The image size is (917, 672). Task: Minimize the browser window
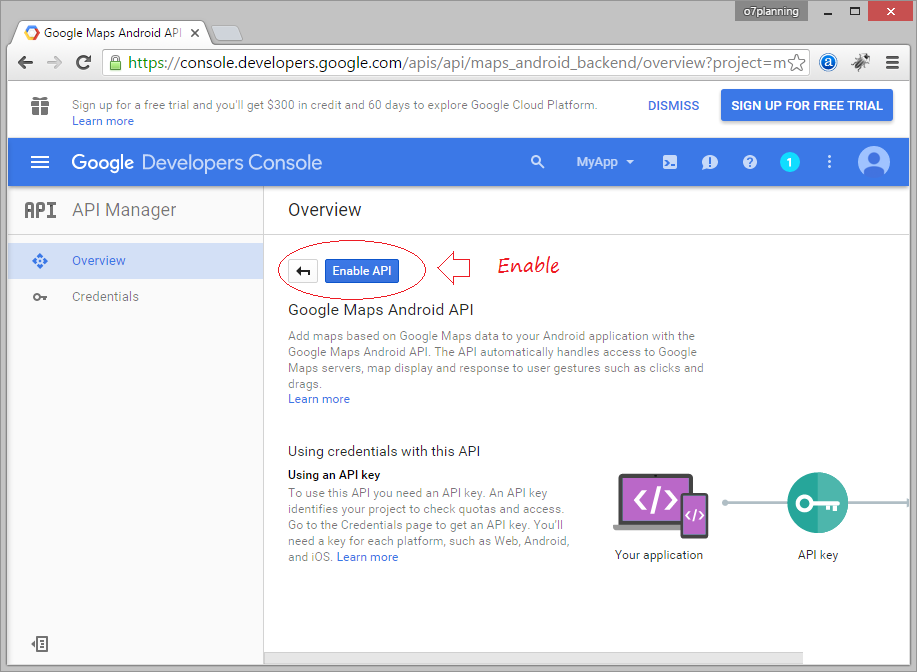[828, 11]
